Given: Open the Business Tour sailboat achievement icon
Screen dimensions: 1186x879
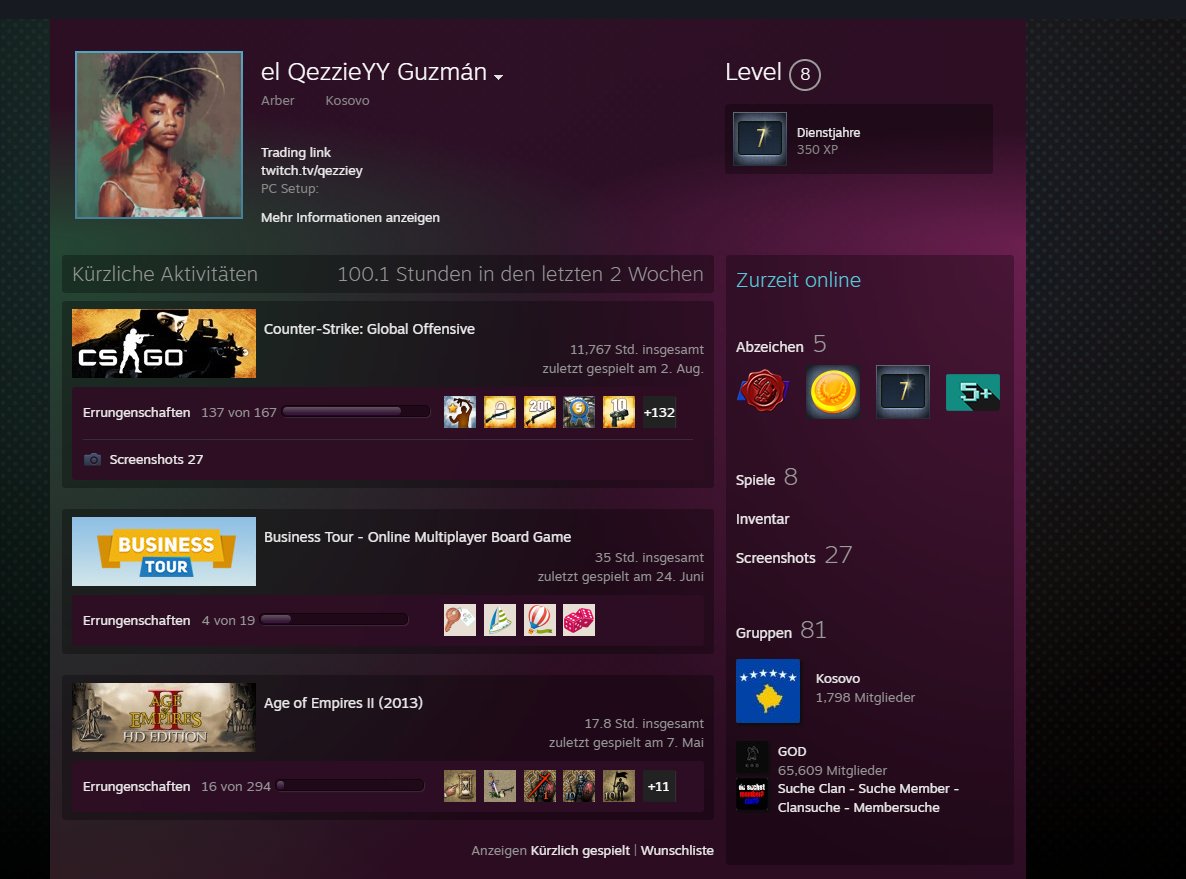Looking at the screenshot, I should 500,620.
